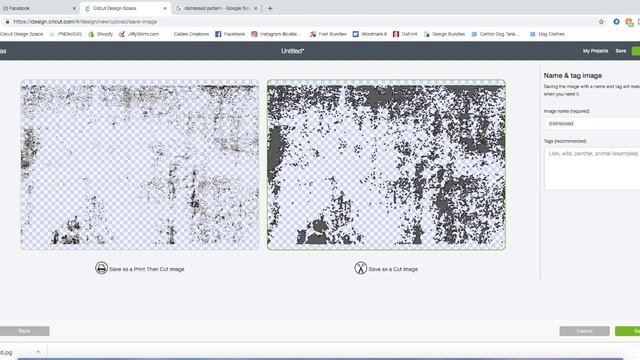
Task: Open the JiffyShirts.com bookmark
Action: point(139,34)
